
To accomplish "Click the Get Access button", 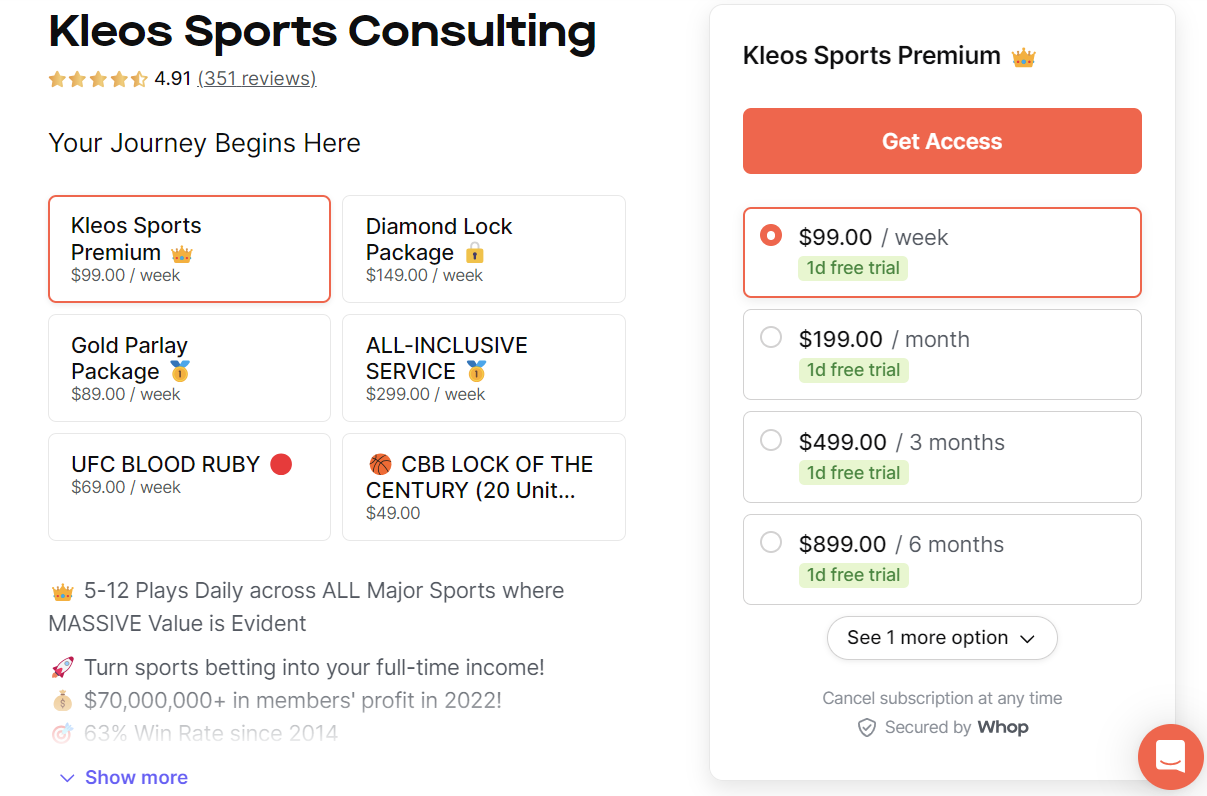I will click(x=941, y=141).
